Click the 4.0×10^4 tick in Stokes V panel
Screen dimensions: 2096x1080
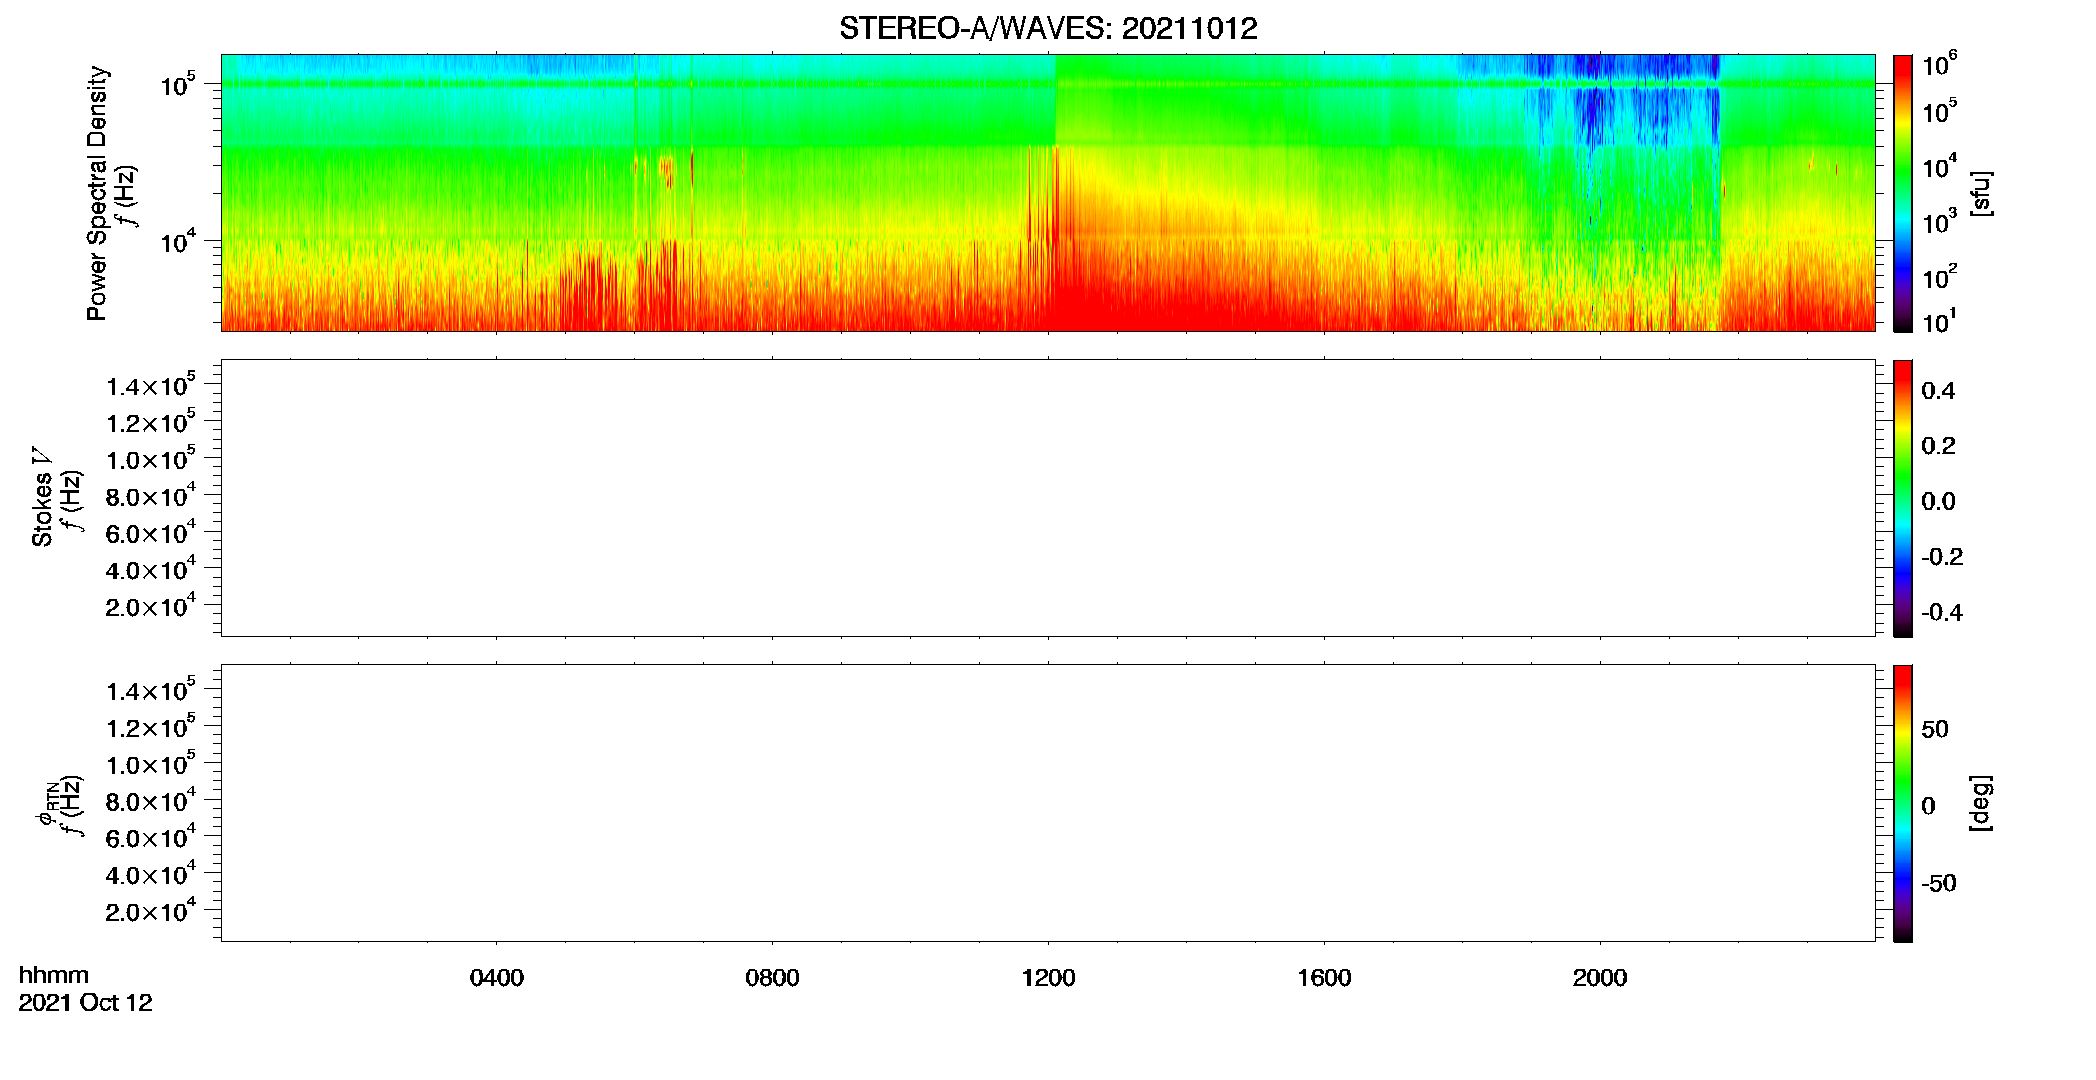151,568
